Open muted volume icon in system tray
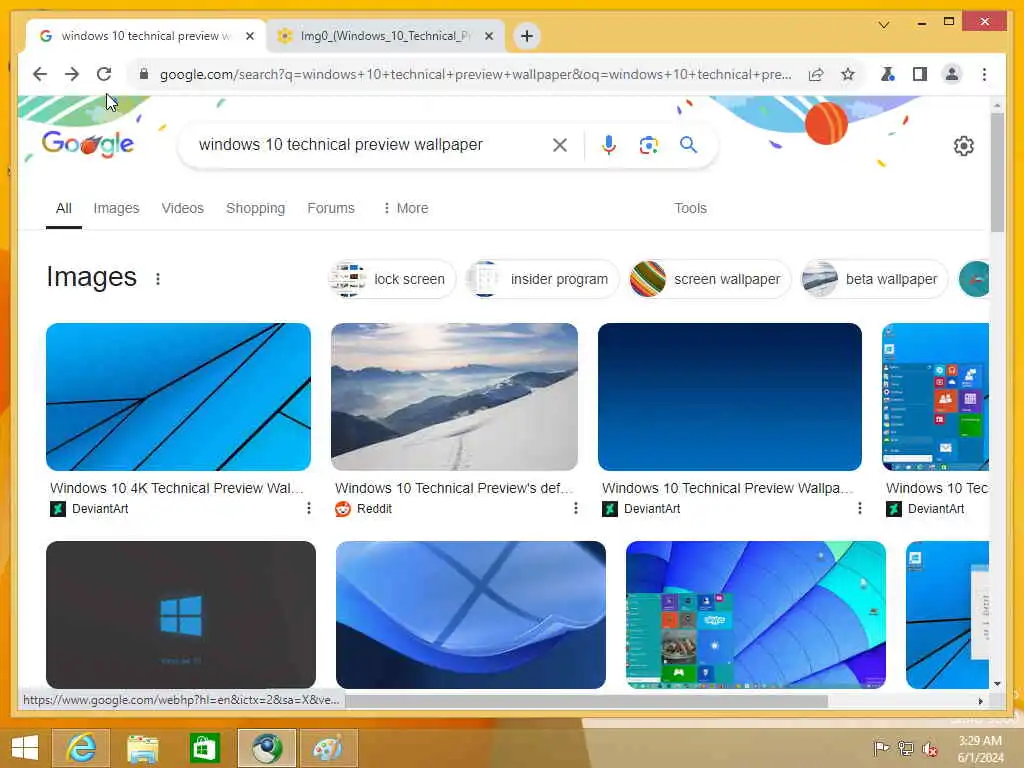Screen dimensions: 1024x768 [x=929, y=748]
